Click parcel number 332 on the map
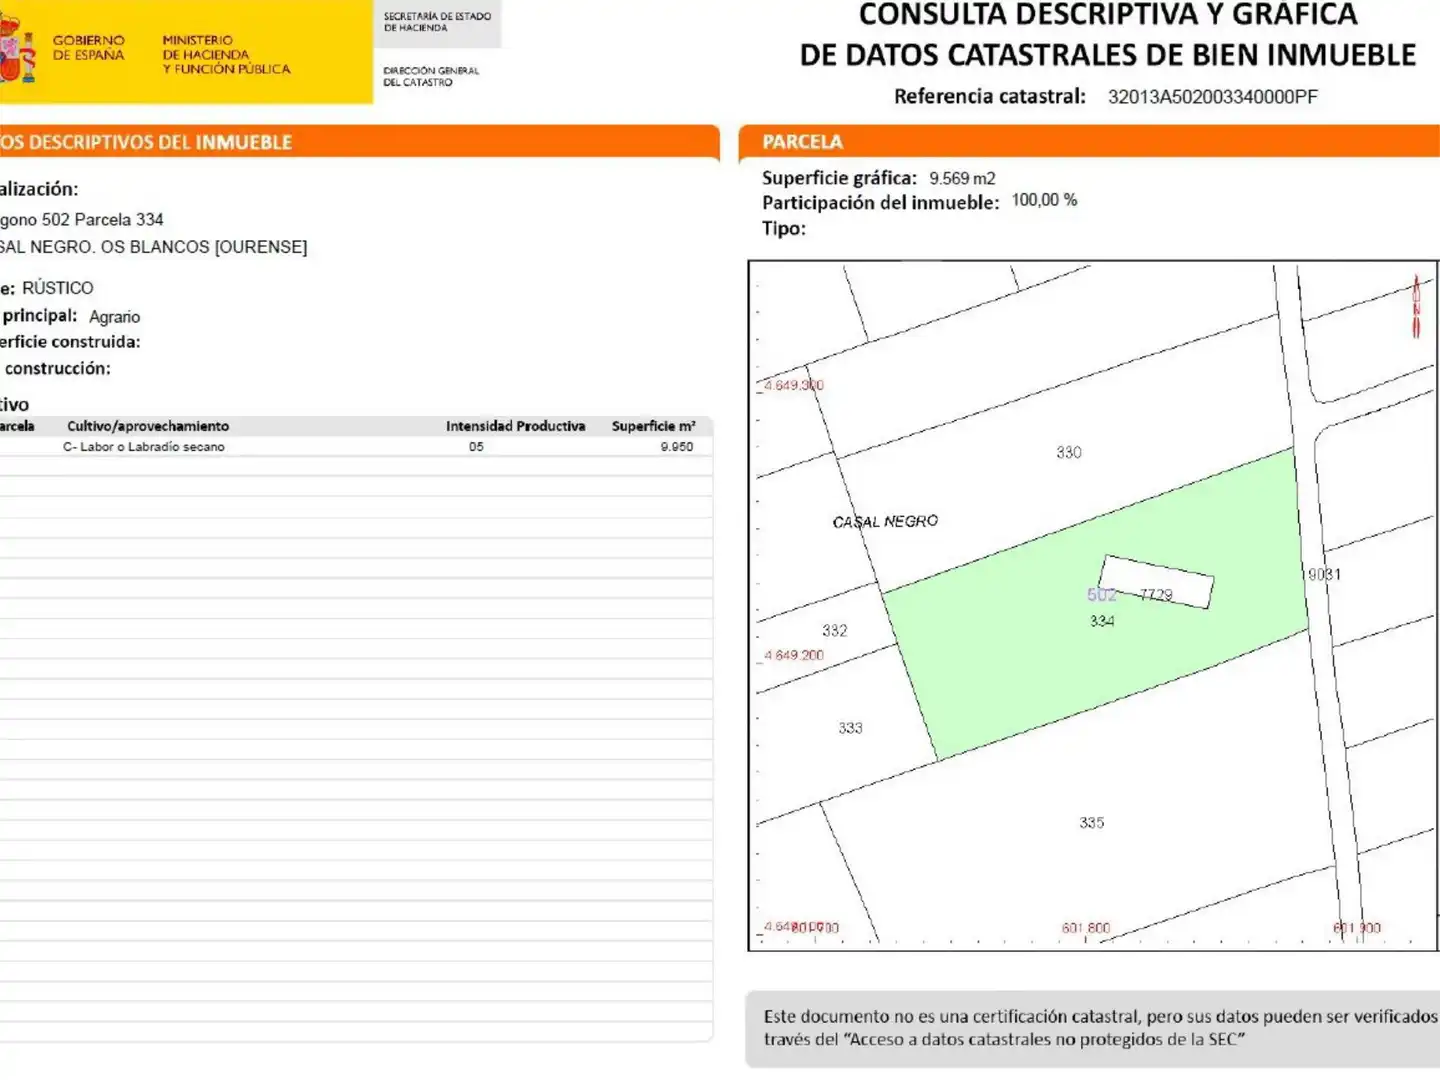 (835, 630)
